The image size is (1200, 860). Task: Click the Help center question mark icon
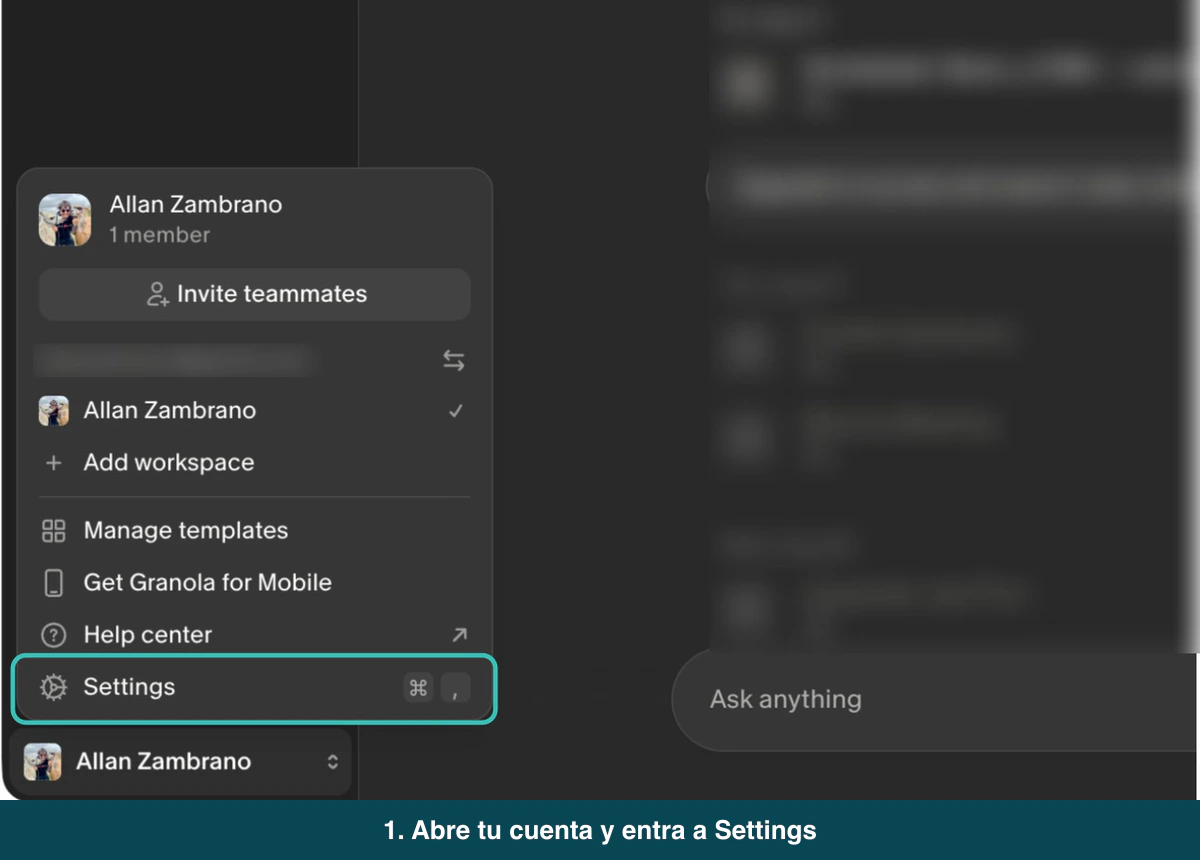point(53,635)
